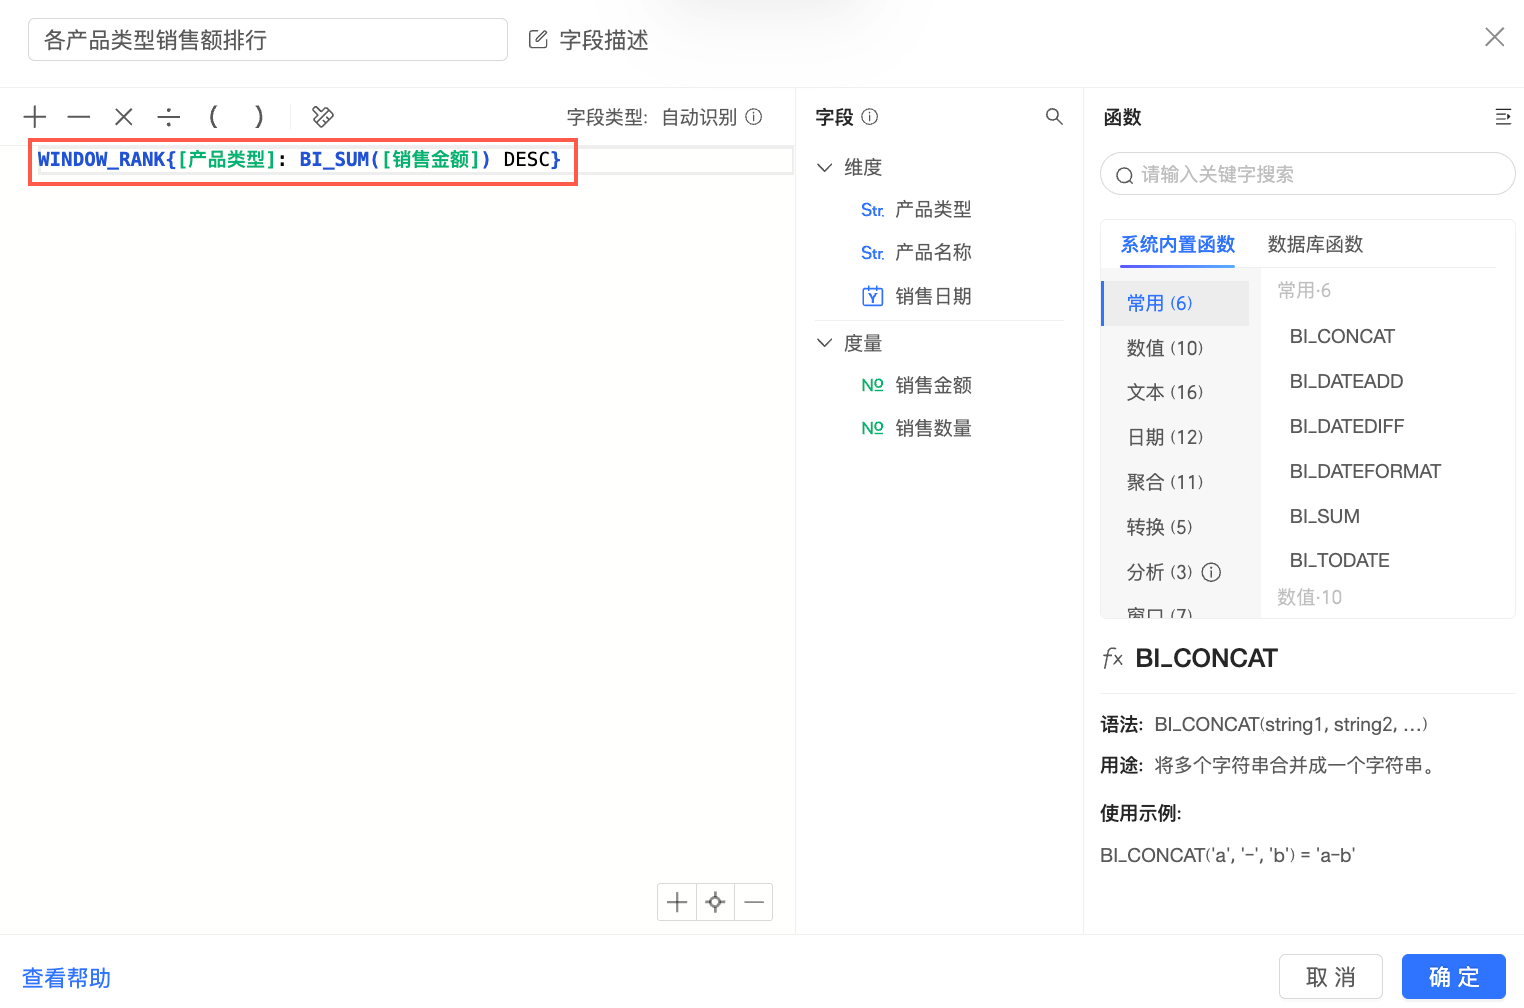Image resolution: width=1524 pixels, height=1008 pixels.
Task: Open the 查看帮助 help link
Action: click(67, 978)
